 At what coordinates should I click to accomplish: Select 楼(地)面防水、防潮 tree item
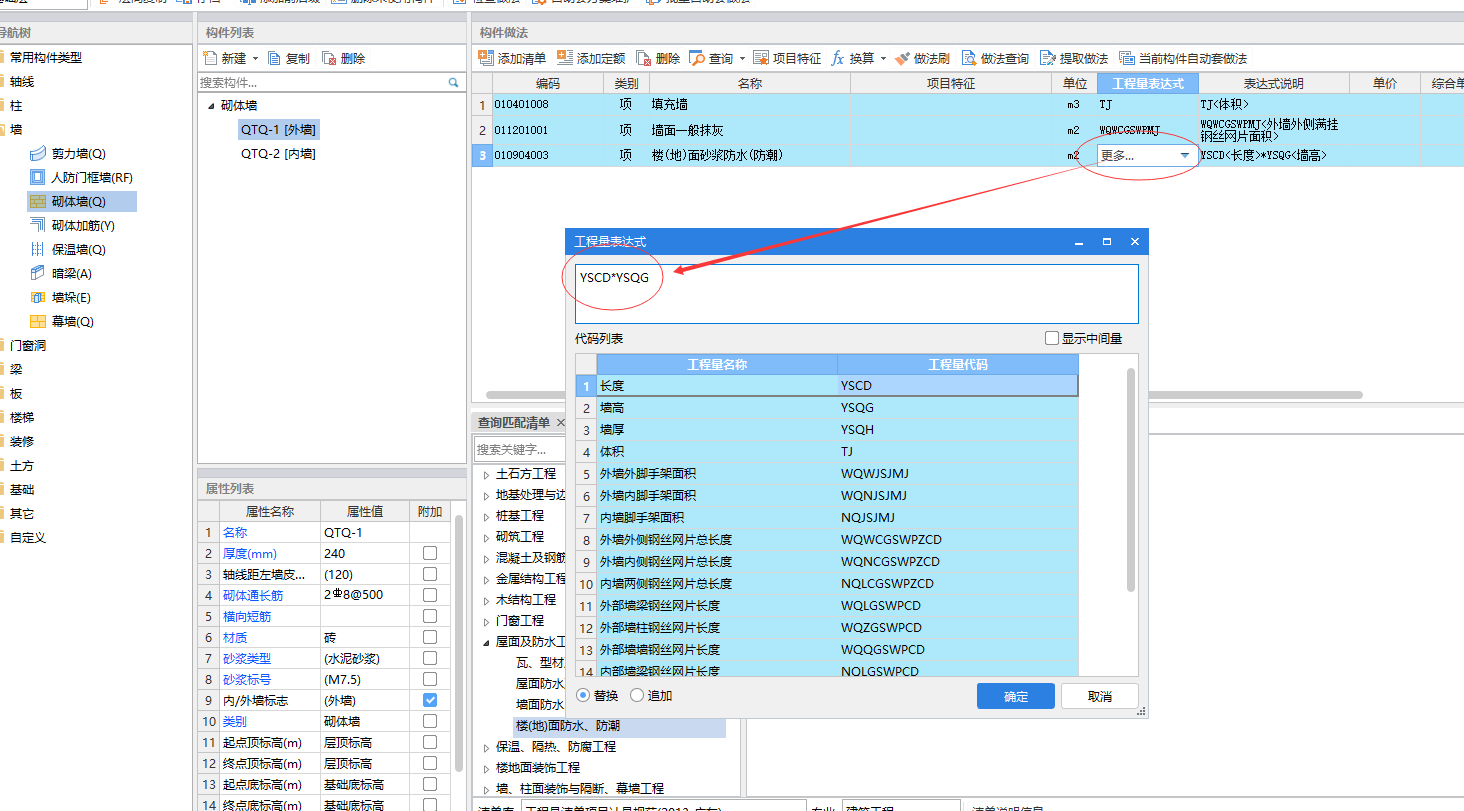click(x=568, y=726)
